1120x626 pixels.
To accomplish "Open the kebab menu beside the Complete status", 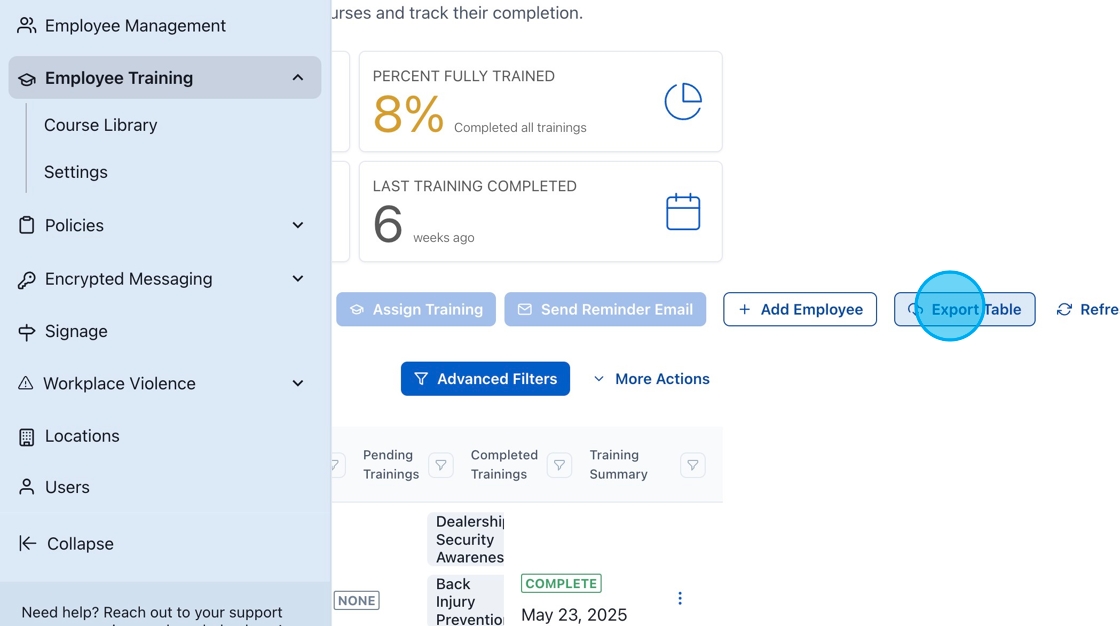I will tap(680, 597).
